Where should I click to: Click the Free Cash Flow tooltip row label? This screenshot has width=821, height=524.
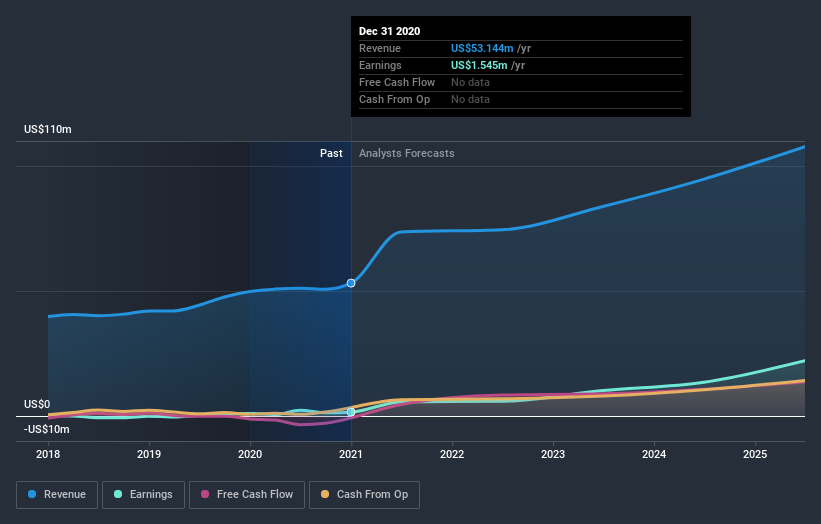[x=397, y=82]
